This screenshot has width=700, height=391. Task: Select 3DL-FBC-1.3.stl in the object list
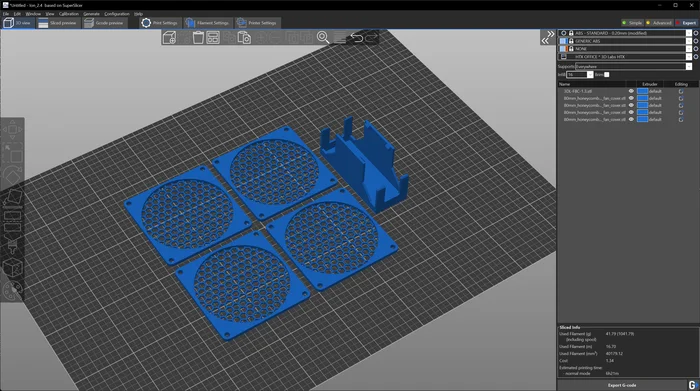coord(578,91)
